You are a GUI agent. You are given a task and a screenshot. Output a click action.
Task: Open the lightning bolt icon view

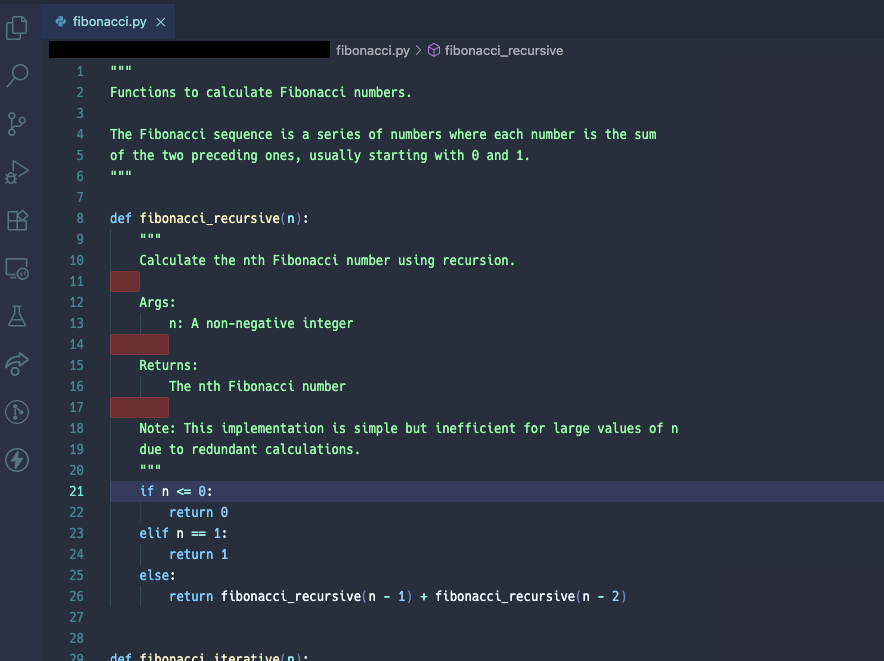point(17,460)
